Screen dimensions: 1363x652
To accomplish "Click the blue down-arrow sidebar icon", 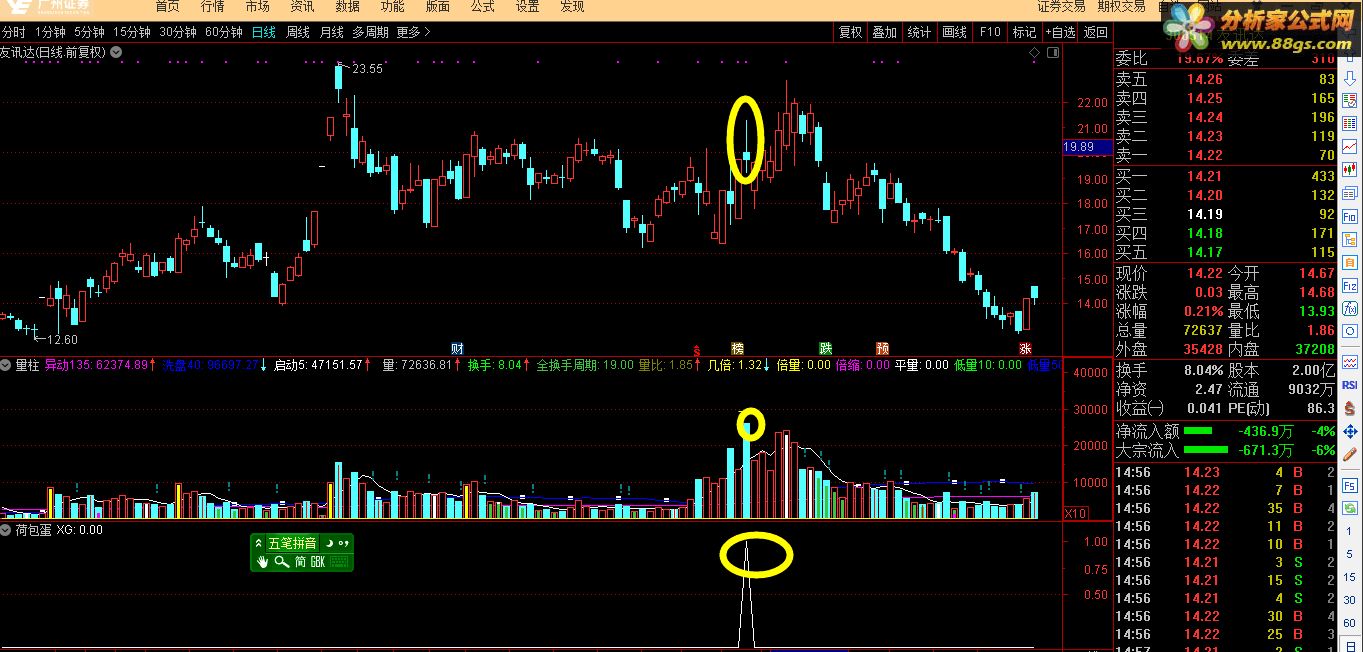I will pos(1349,78).
